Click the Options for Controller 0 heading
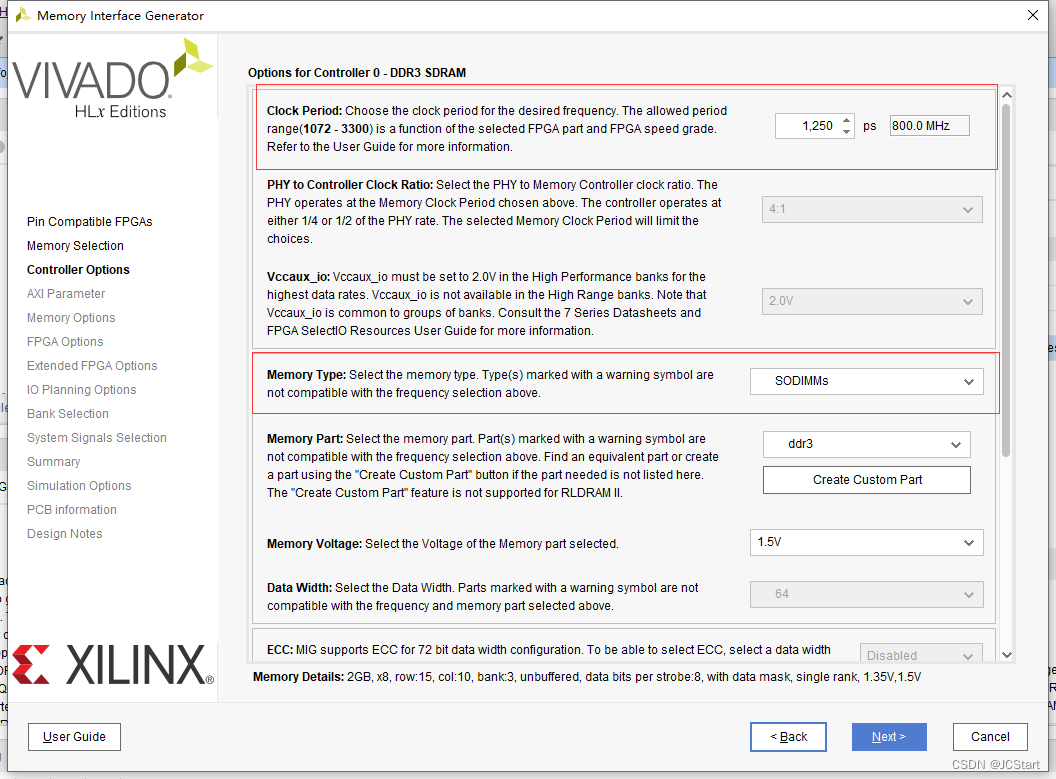Viewport: 1056px width, 779px height. 357,73
